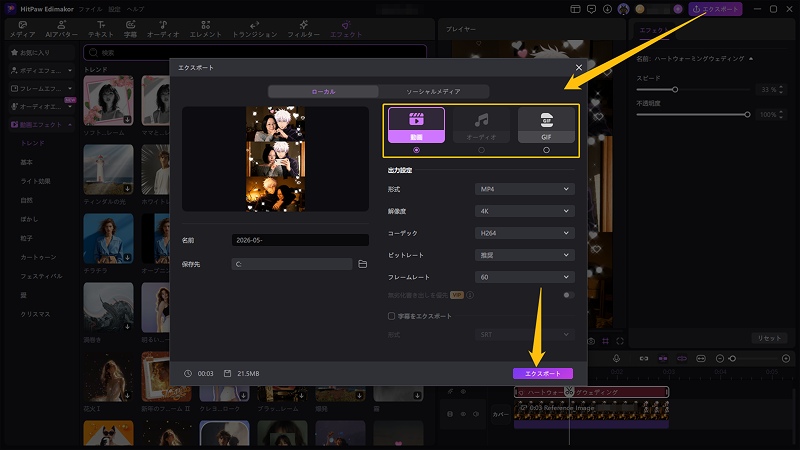This screenshot has height=450, width=800.
Task: Open the ヘルプ menu
Action: pos(135,9)
